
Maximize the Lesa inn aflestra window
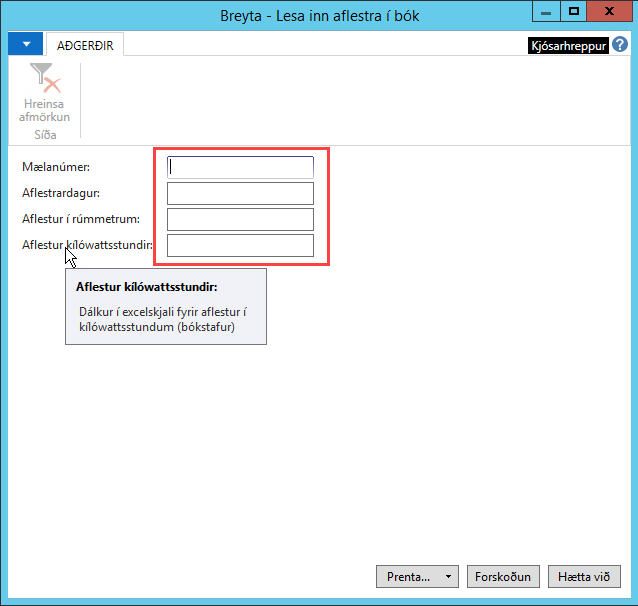pos(574,11)
